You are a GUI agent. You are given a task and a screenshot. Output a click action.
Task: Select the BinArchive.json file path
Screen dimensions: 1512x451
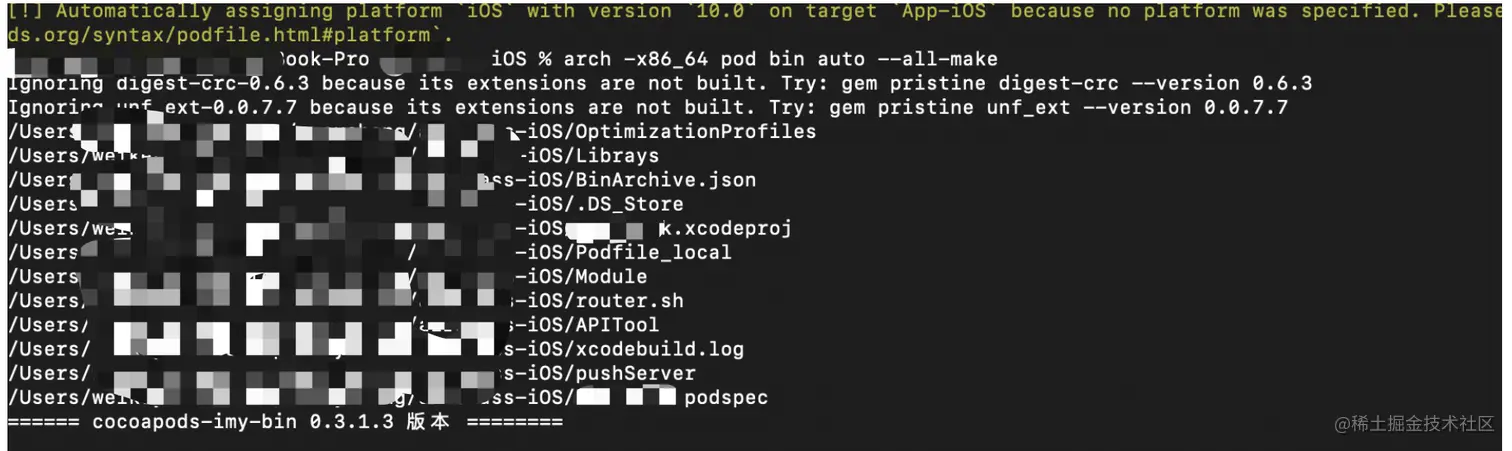point(382,180)
